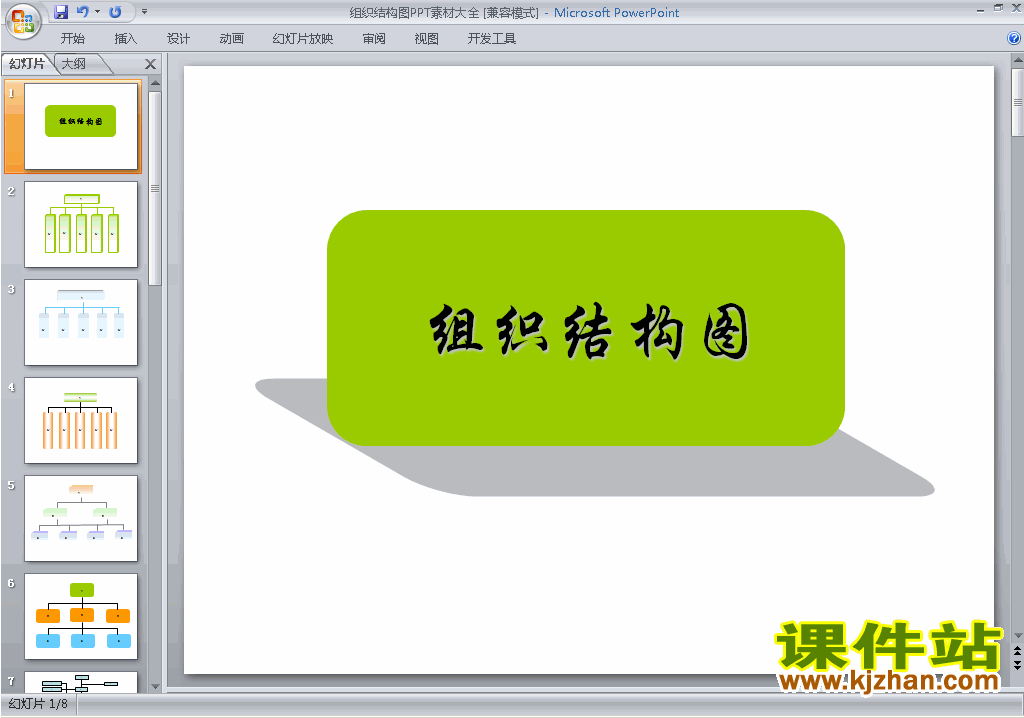The height and width of the screenshot is (718, 1024).
Task: Click the slide editor vertical scrollbar thumb
Action: (x=1017, y=102)
